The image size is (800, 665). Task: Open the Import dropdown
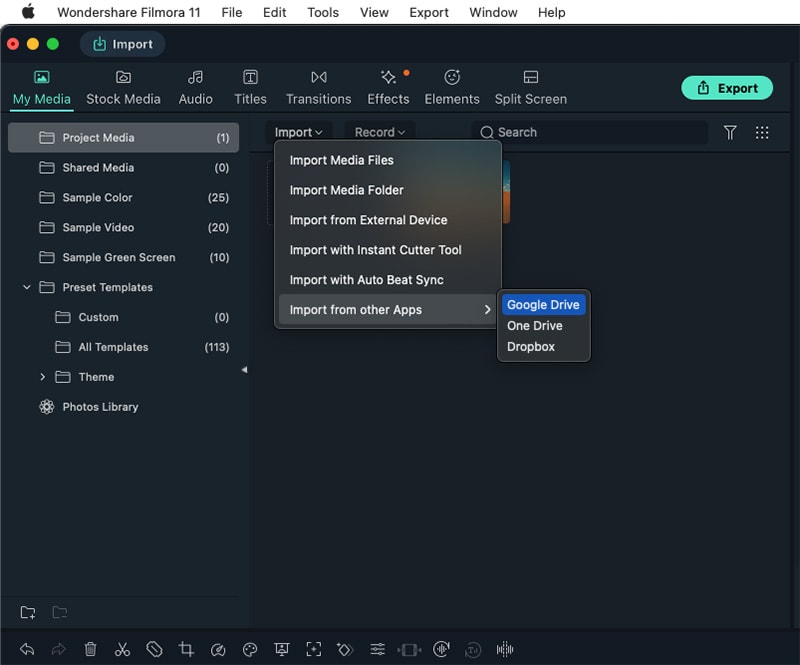[298, 132]
